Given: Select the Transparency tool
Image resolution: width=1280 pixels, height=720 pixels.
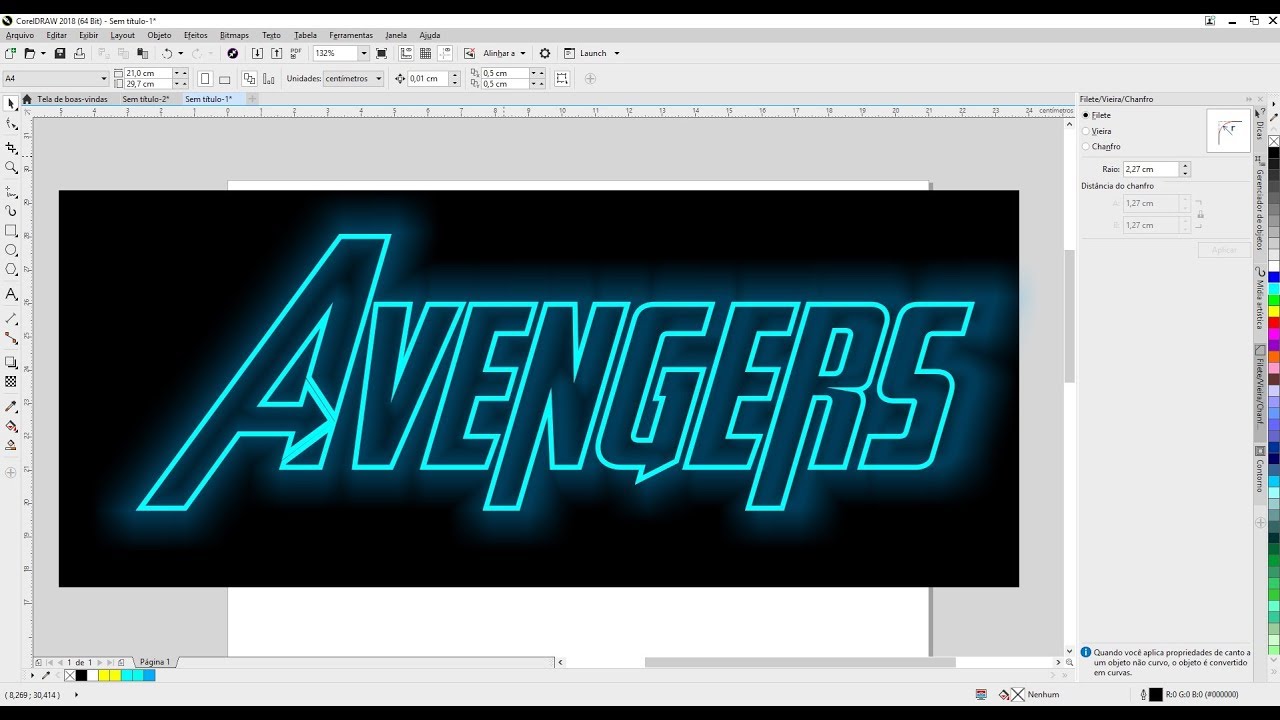Looking at the screenshot, I should tap(11, 382).
